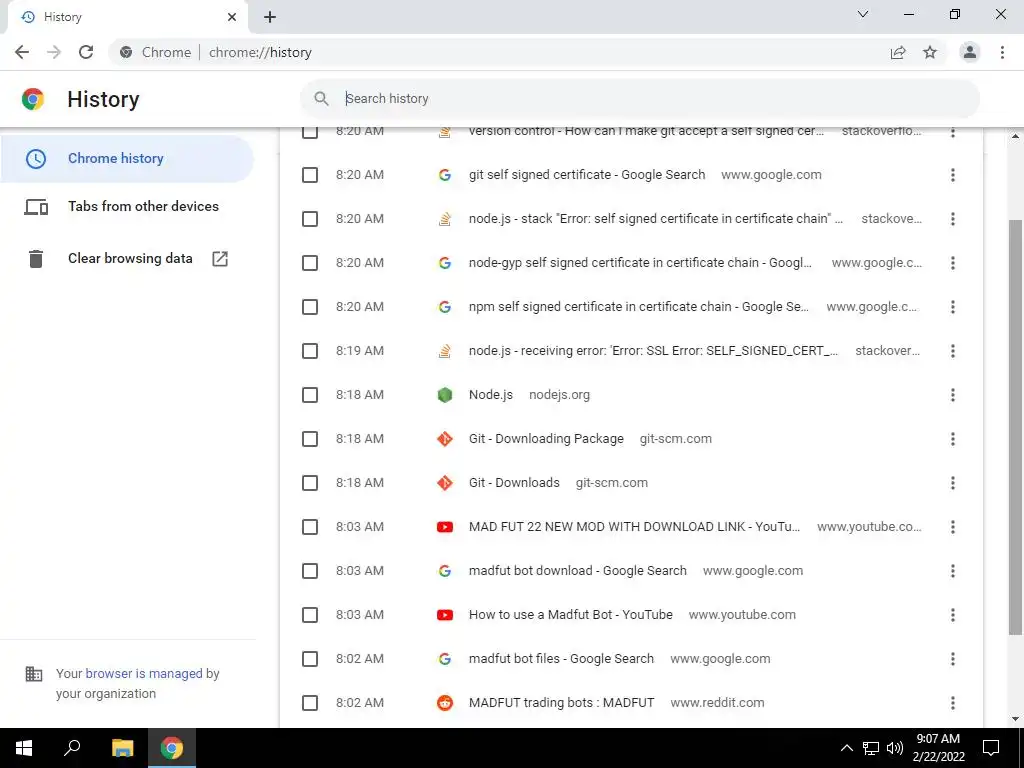Close the History tab

(x=232, y=17)
